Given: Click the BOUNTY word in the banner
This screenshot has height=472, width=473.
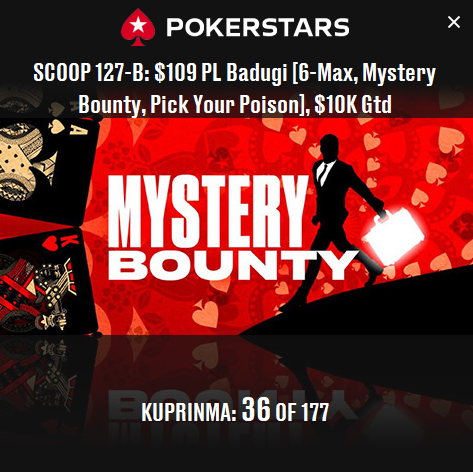Looking at the screenshot, I should point(231,265).
